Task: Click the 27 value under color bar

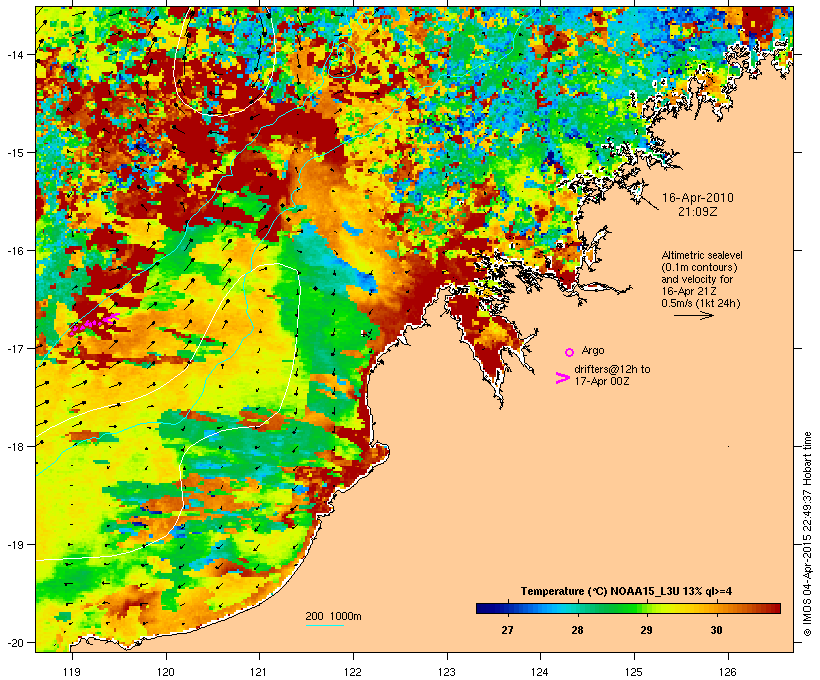Action: (x=507, y=630)
